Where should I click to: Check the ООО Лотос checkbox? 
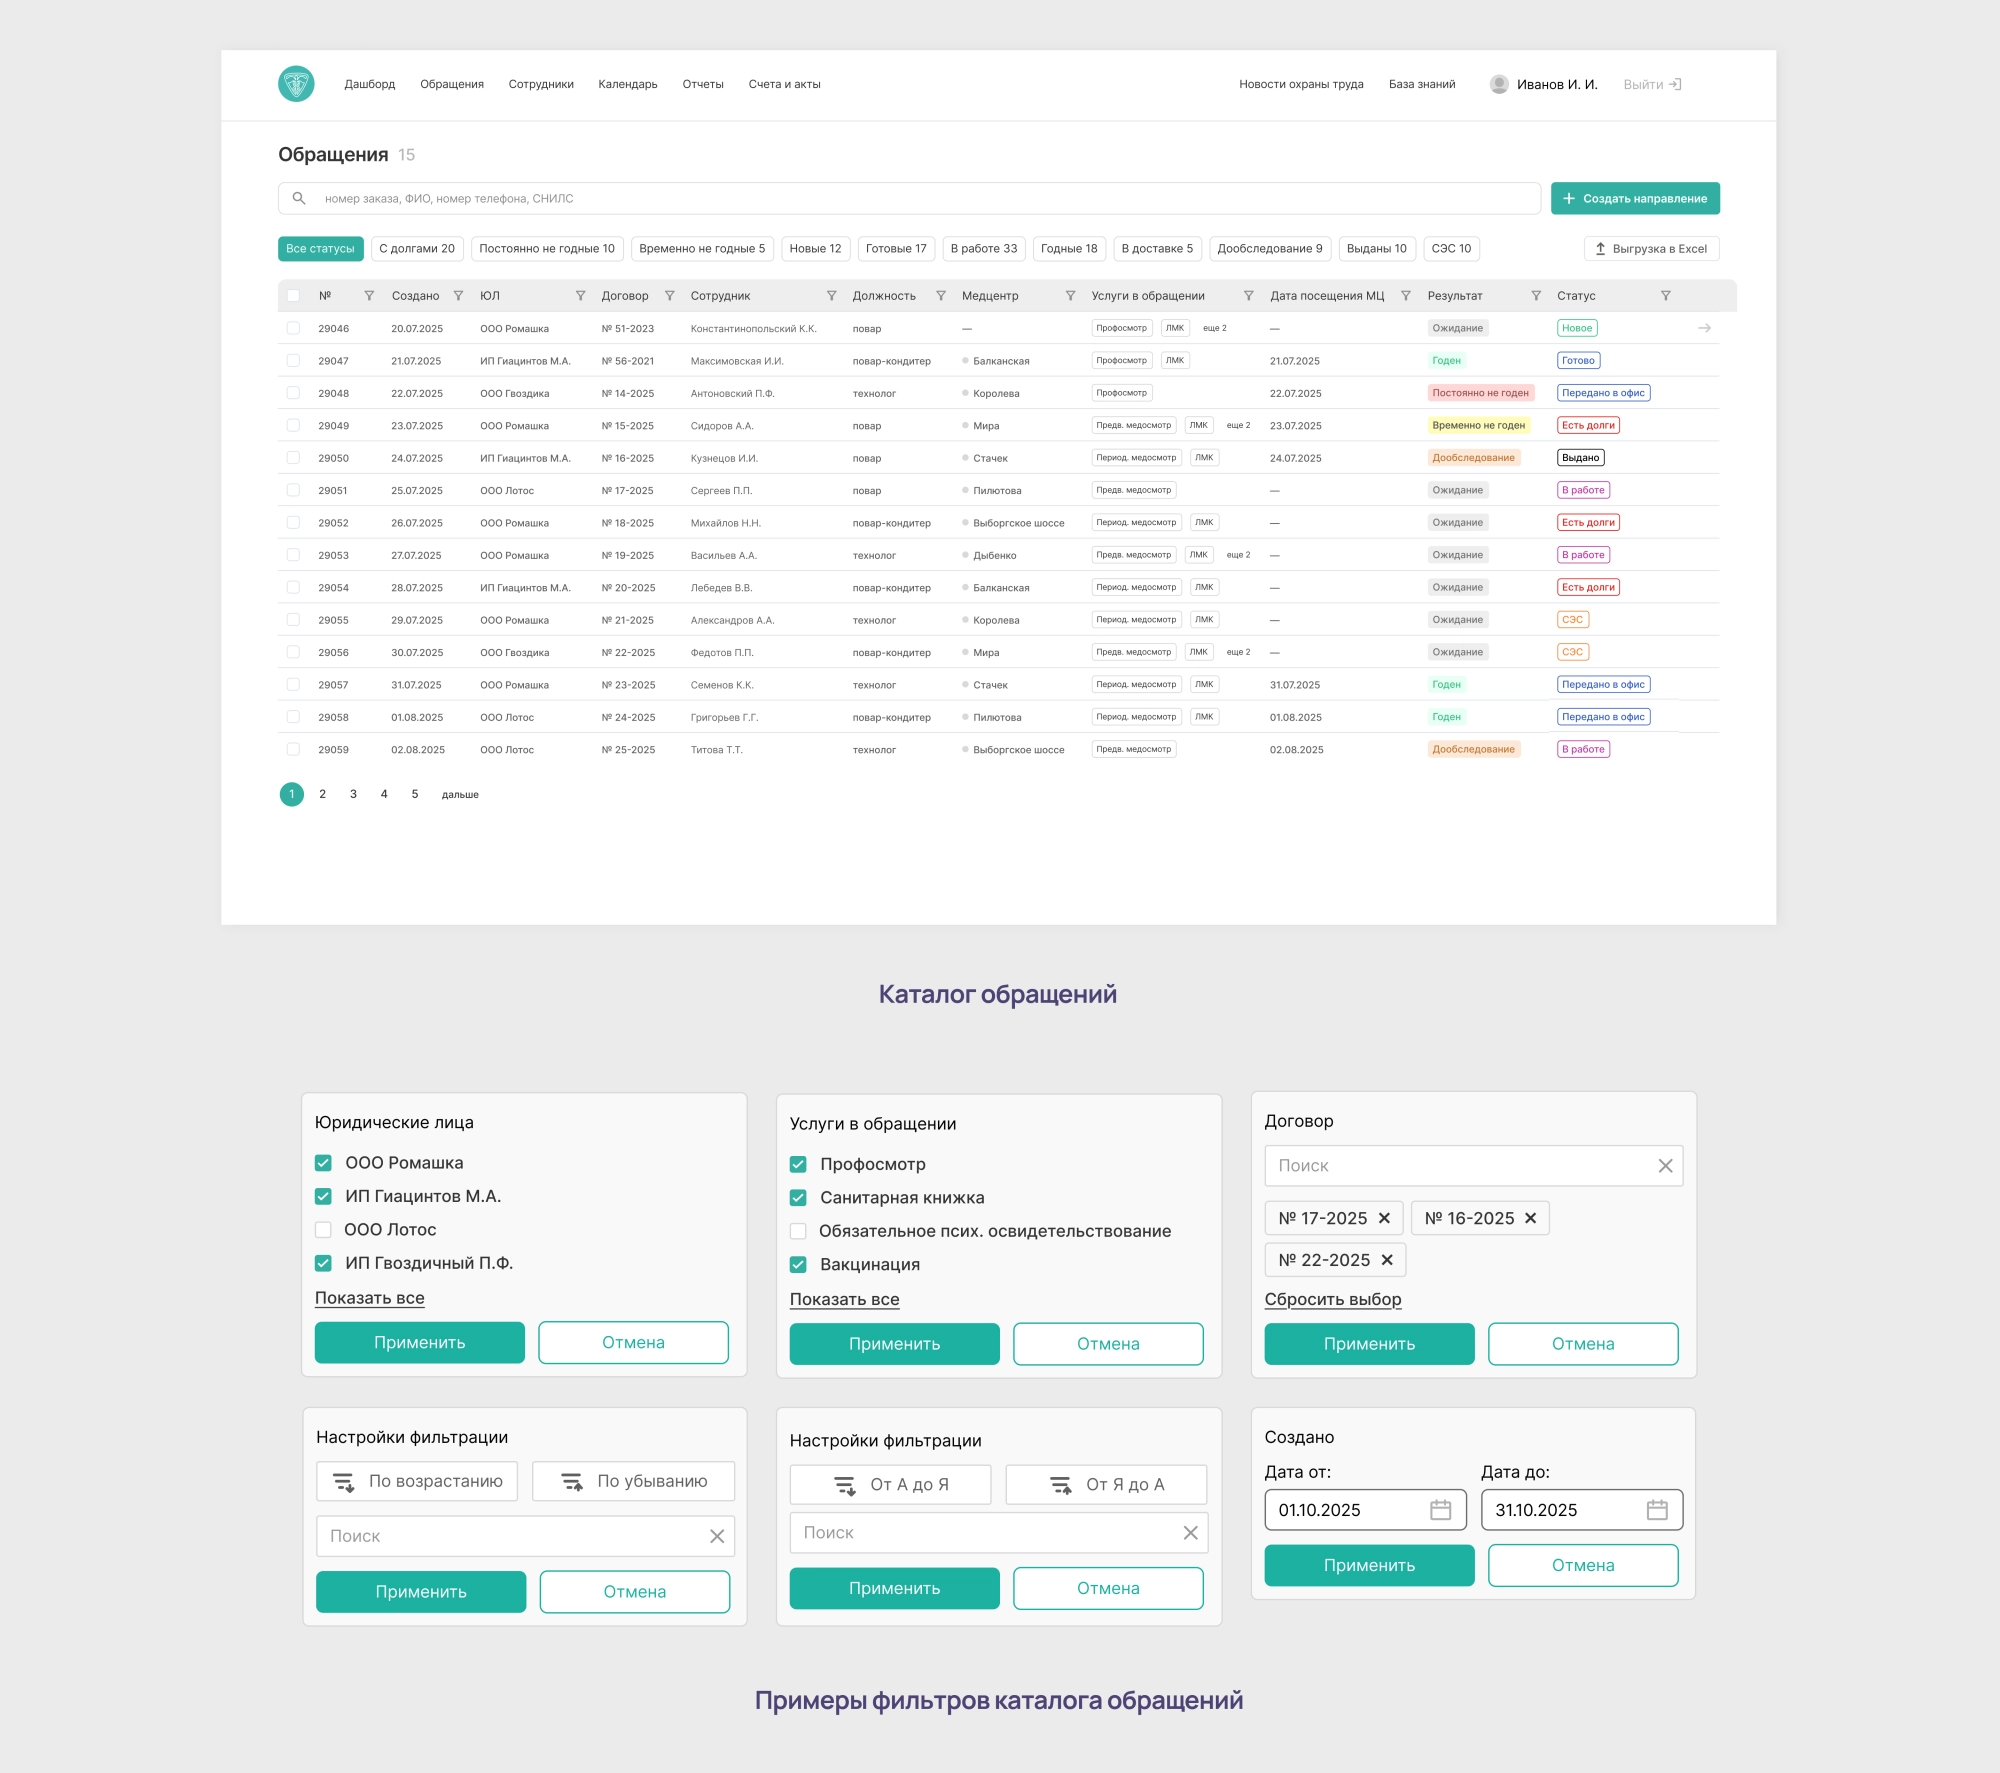pos(323,1230)
